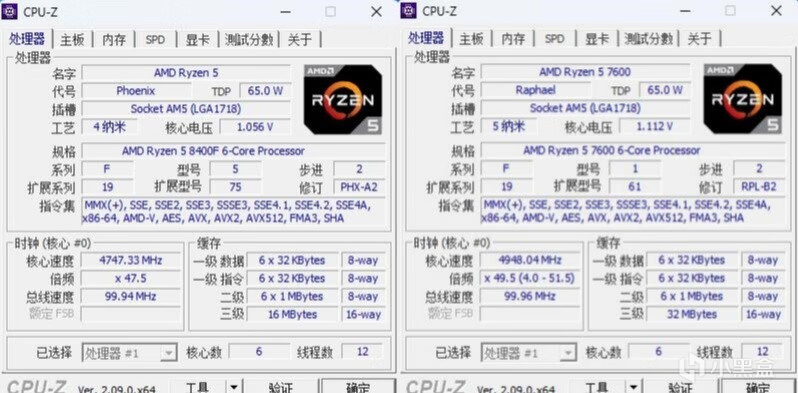Click the PHX-A2 revision value

pyautogui.click(x=359, y=187)
